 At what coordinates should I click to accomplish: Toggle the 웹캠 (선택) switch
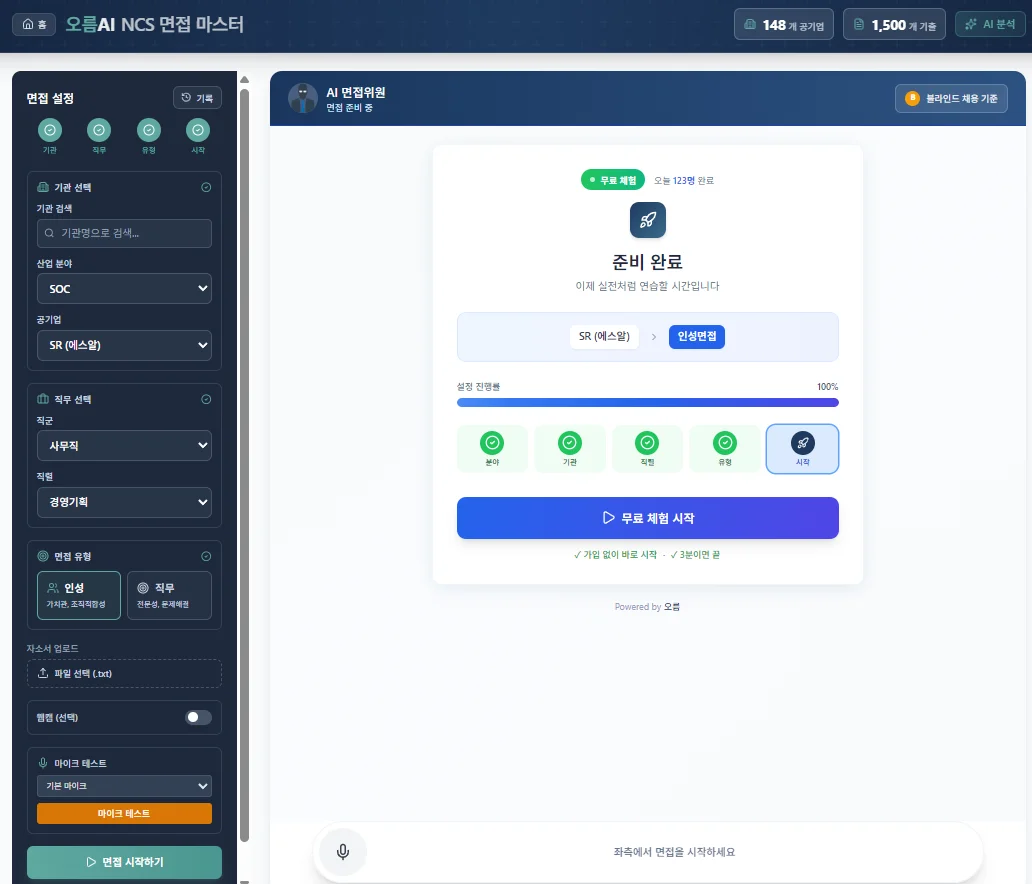pos(198,717)
